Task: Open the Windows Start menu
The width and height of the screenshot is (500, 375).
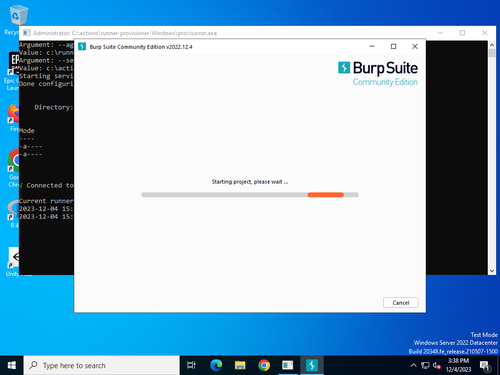Action: (12, 366)
